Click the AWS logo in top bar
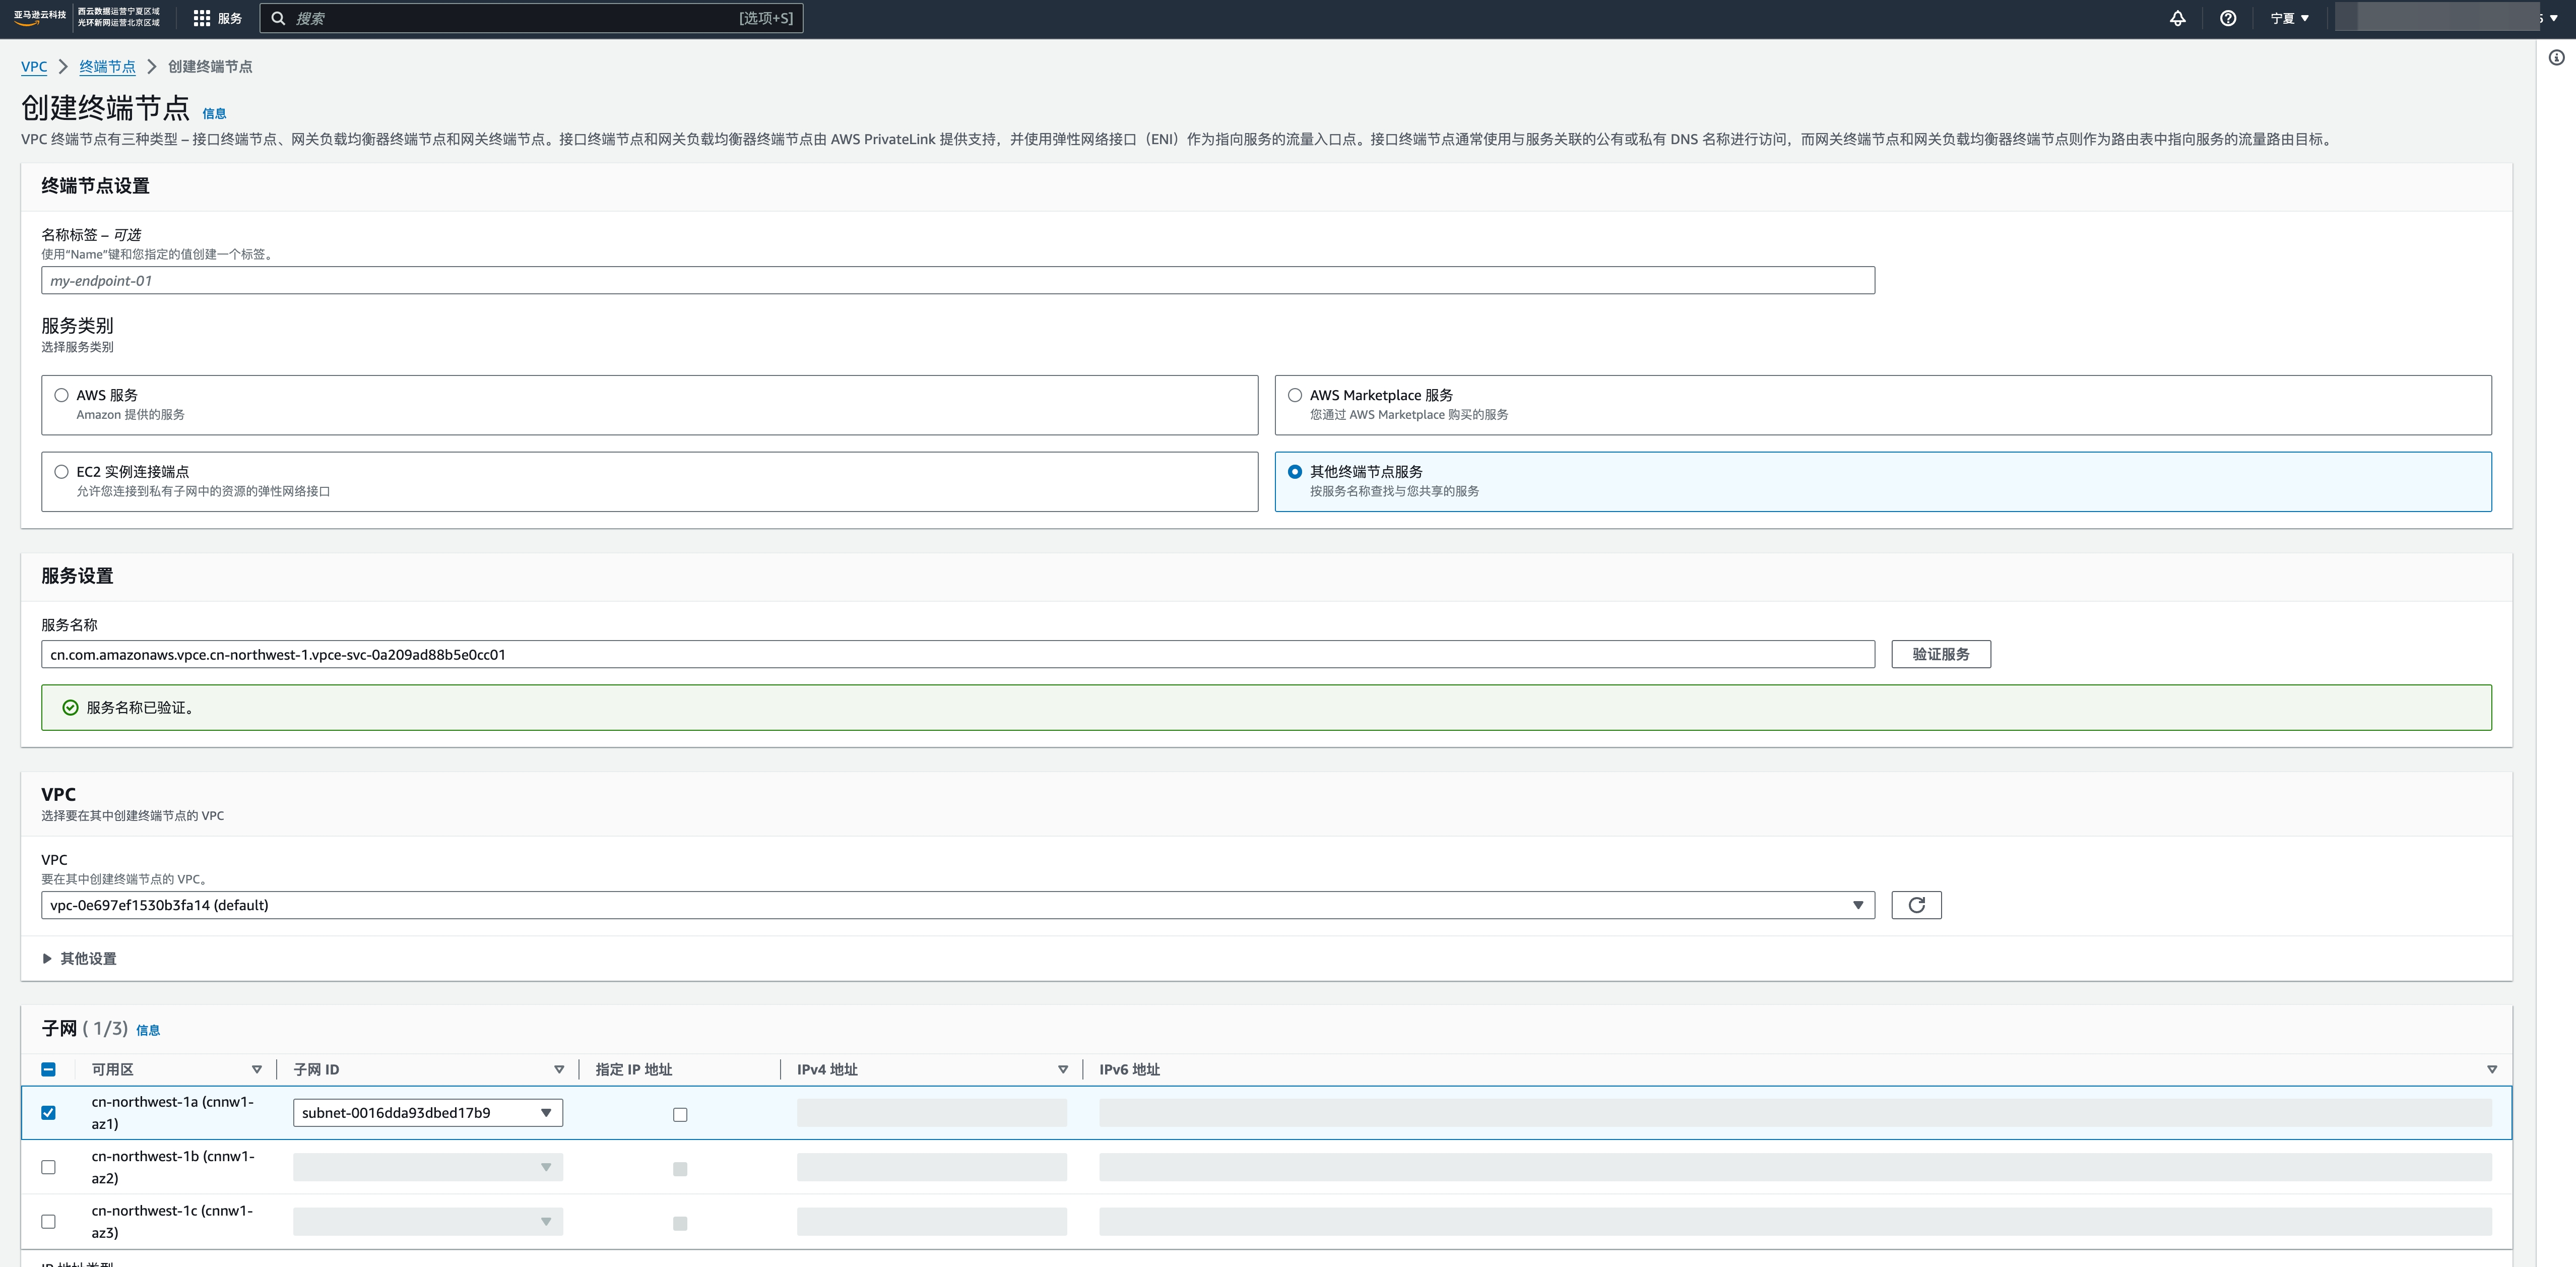 40,17
